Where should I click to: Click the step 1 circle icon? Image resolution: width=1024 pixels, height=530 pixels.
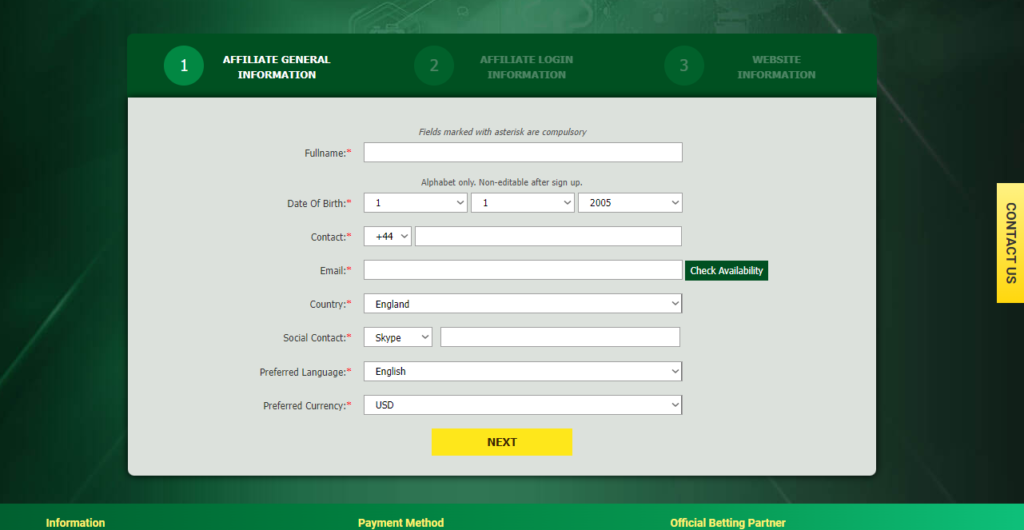click(184, 66)
